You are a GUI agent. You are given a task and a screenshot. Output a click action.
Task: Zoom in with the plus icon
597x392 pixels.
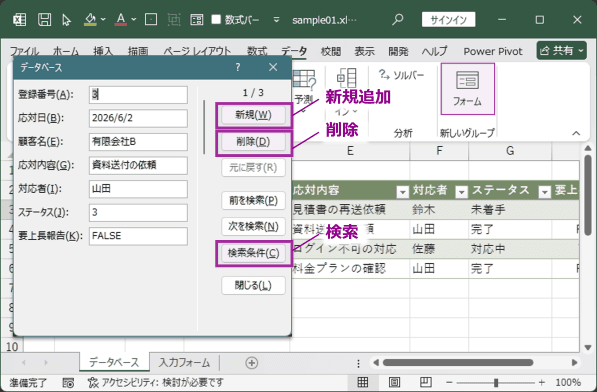[542, 382]
